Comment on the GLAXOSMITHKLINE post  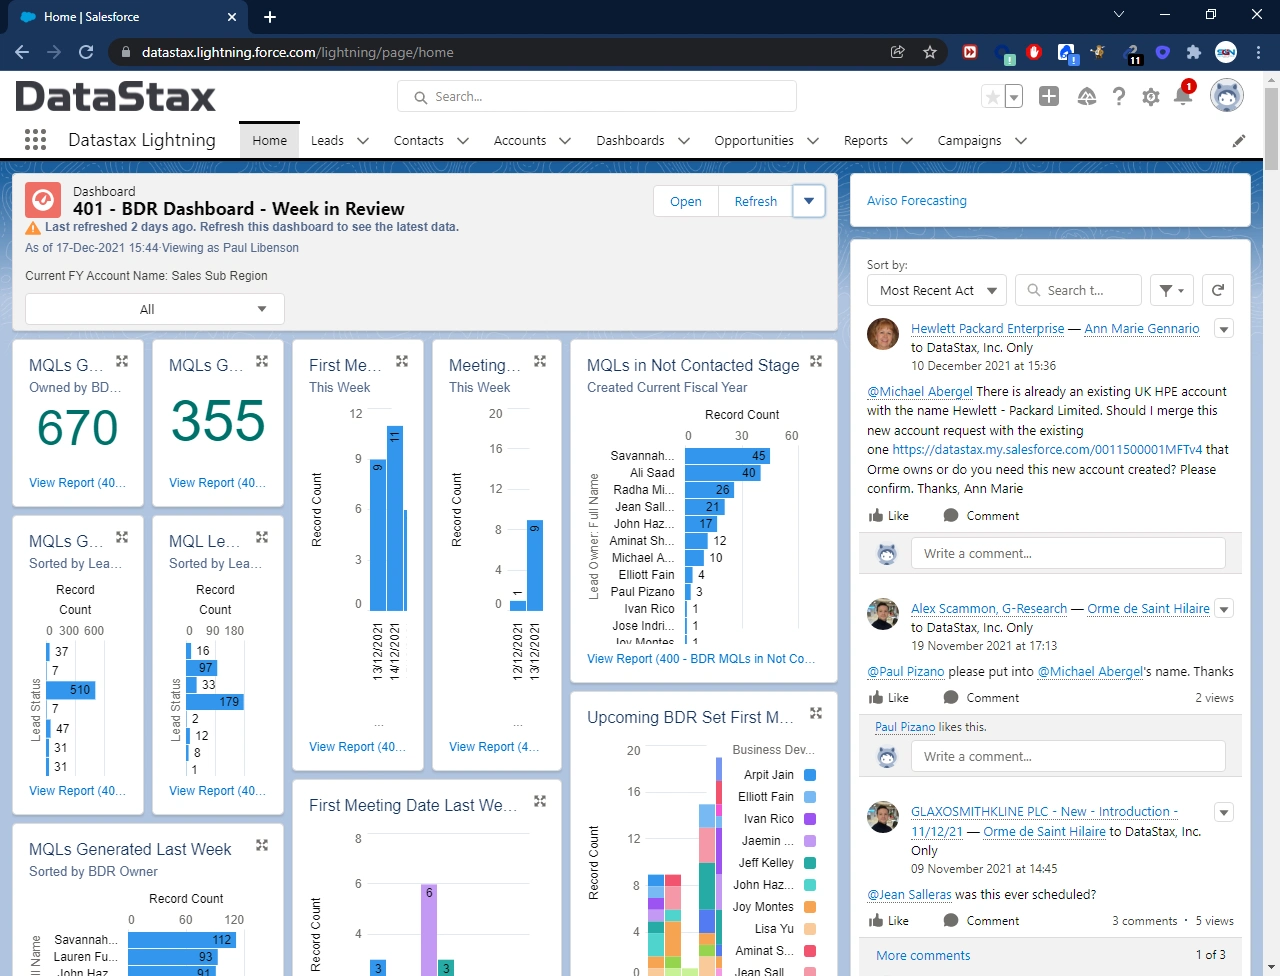(981, 921)
